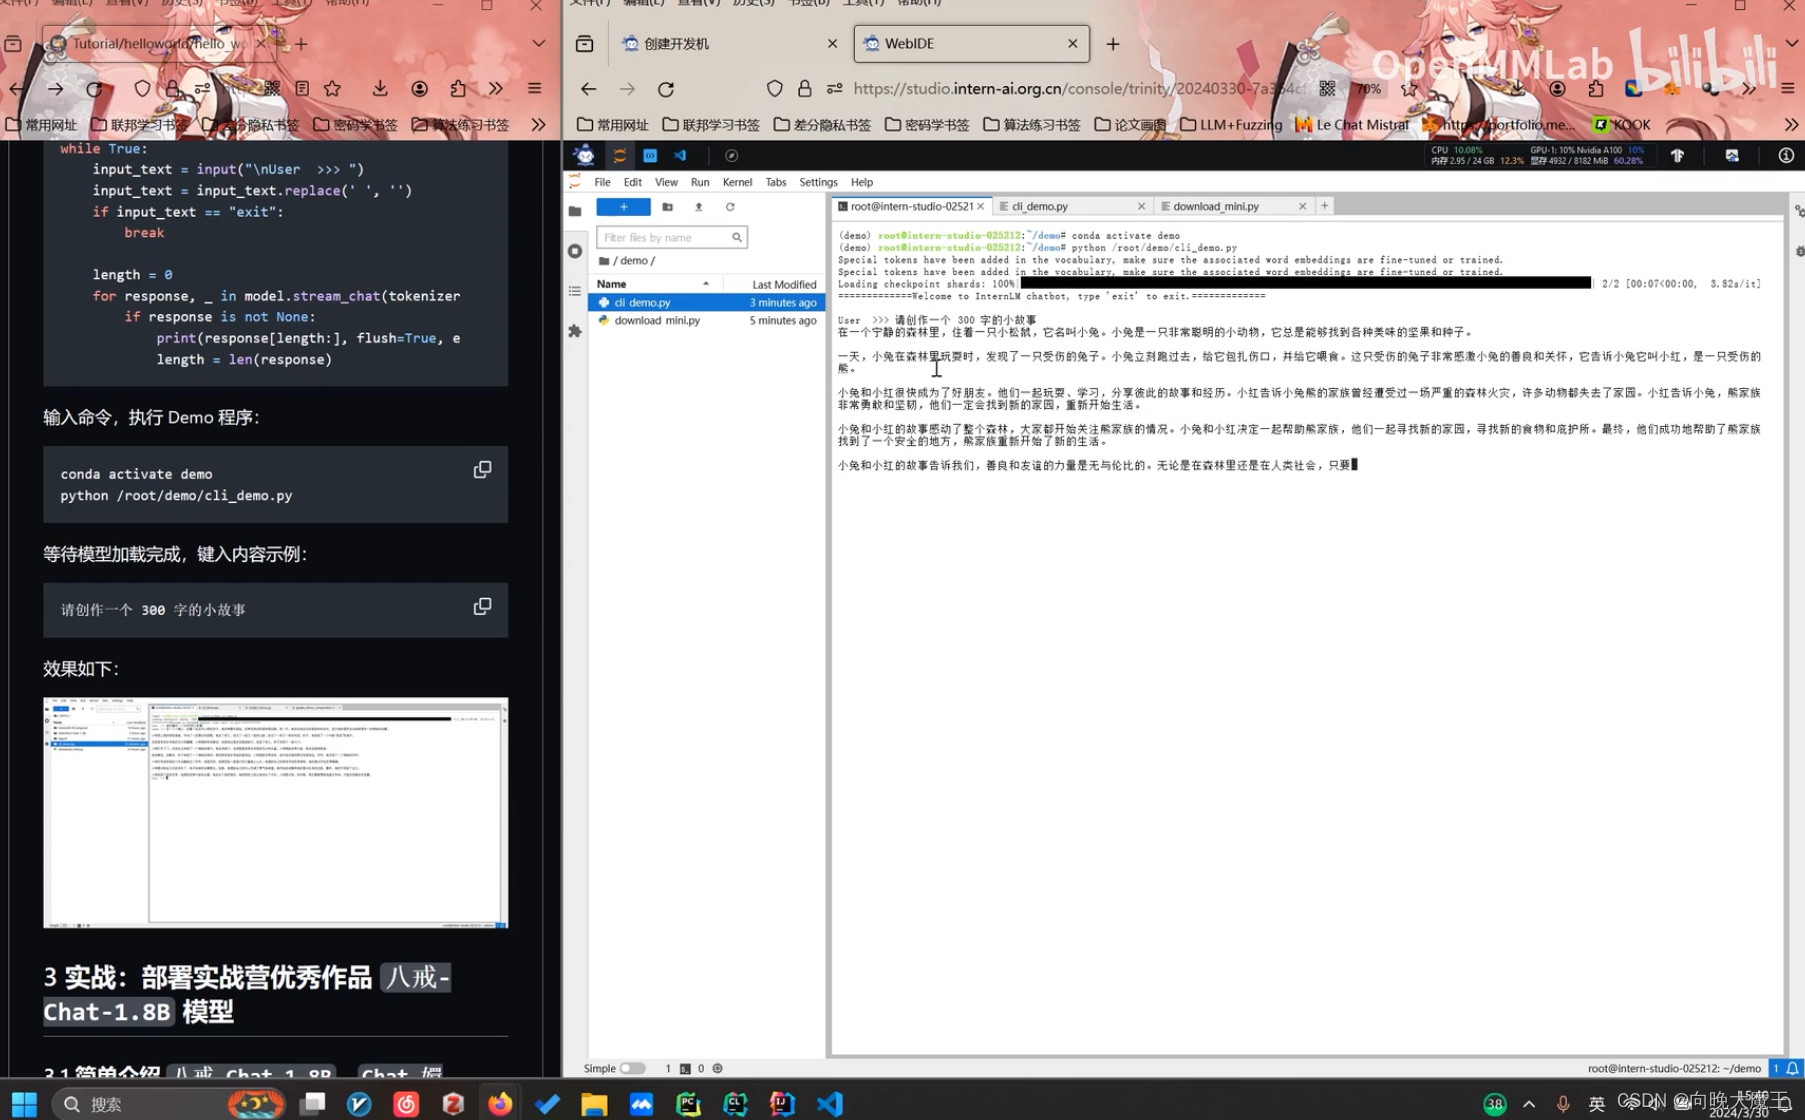1805x1120 pixels.
Task: Open the JupyterLab View menu
Action: 666,182
